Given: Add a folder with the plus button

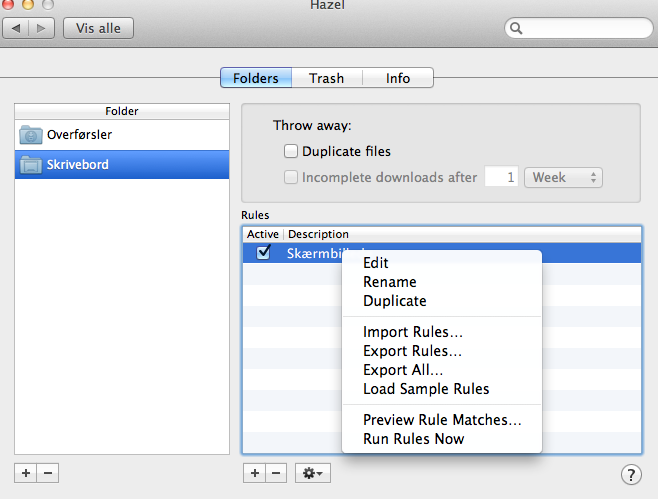Looking at the screenshot, I should [x=26, y=473].
